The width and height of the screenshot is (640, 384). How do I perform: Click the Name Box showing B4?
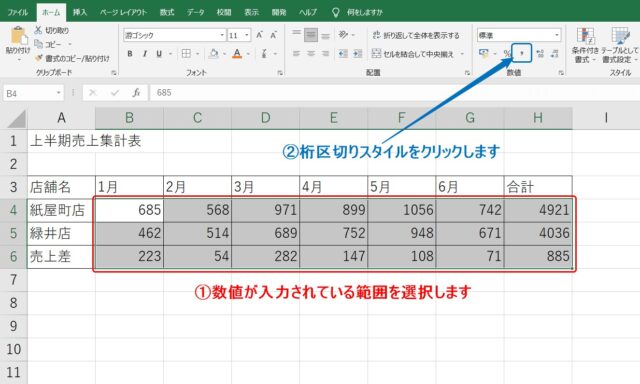click(33, 93)
